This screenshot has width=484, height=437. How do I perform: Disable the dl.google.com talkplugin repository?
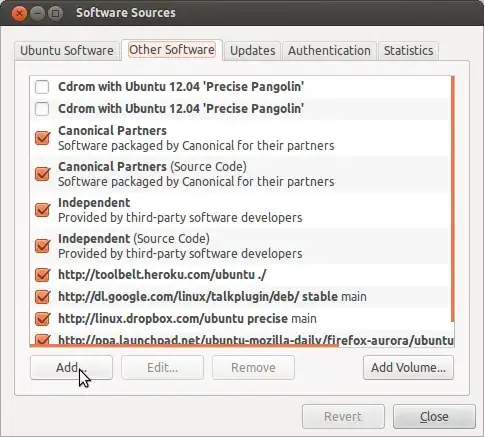click(42, 297)
